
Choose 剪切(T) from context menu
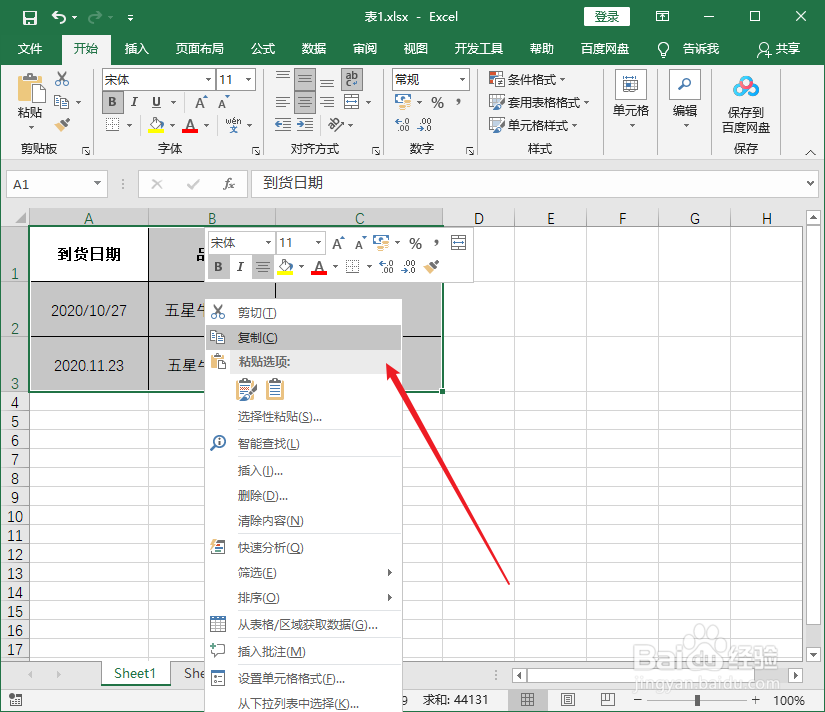[x=304, y=313]
